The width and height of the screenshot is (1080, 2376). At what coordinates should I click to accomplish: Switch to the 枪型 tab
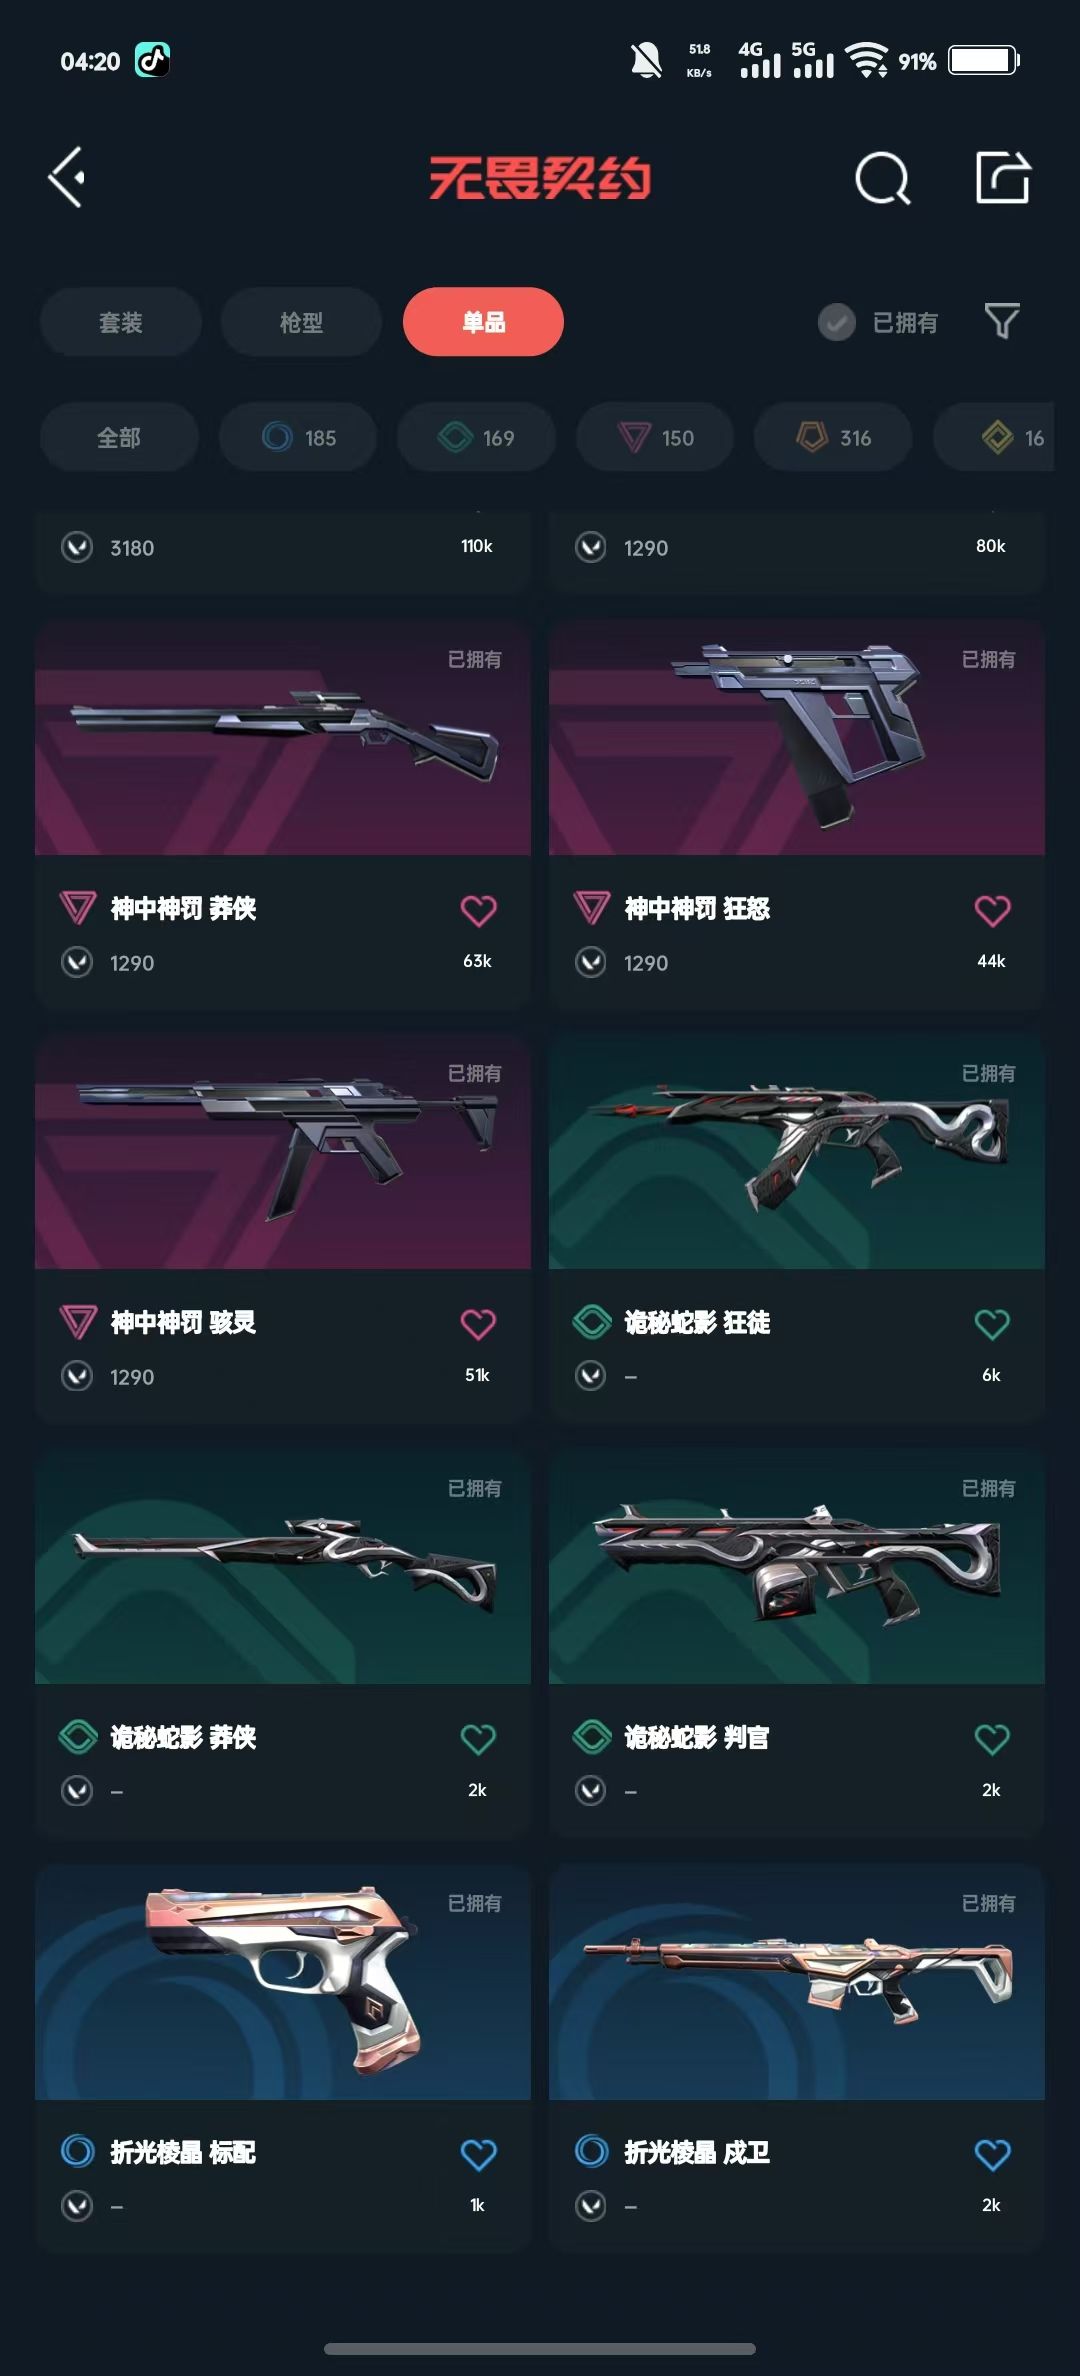(x=301, y=322)
